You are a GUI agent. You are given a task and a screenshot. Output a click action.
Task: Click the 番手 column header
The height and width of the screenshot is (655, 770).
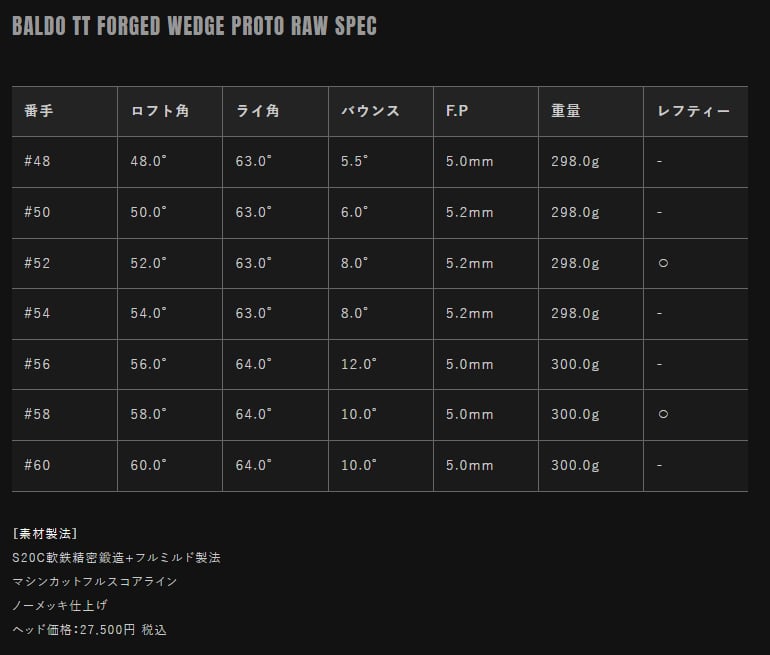pos(39,111)
